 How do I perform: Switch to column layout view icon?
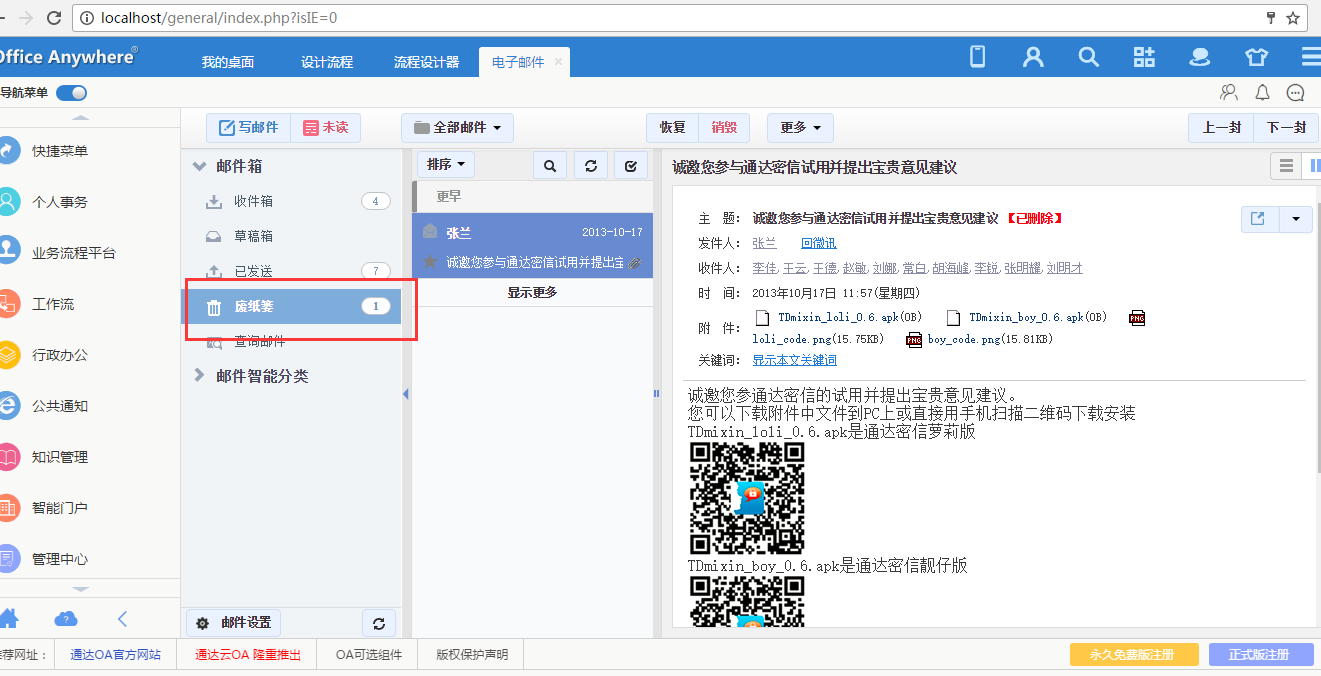[x=1314, y=166]
